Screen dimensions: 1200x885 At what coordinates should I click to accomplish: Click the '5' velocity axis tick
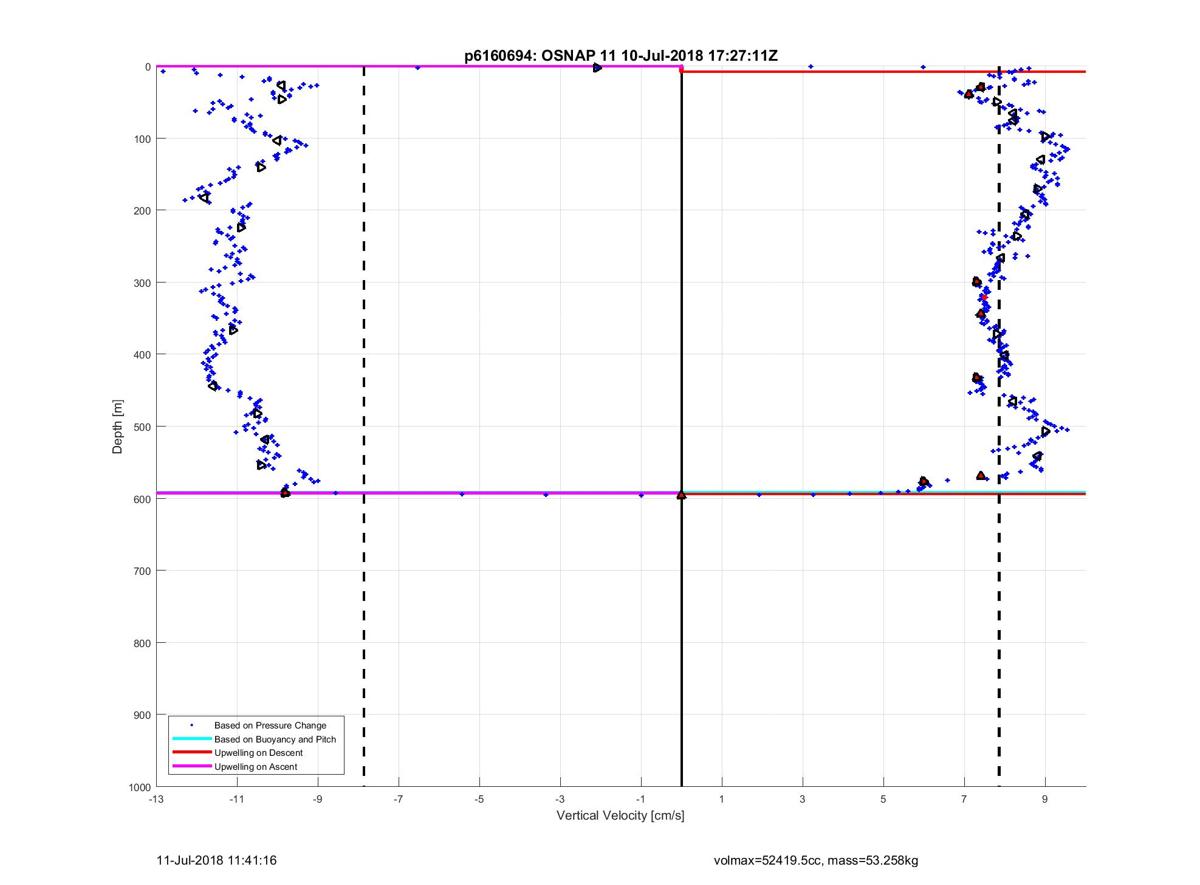point(883,800)
